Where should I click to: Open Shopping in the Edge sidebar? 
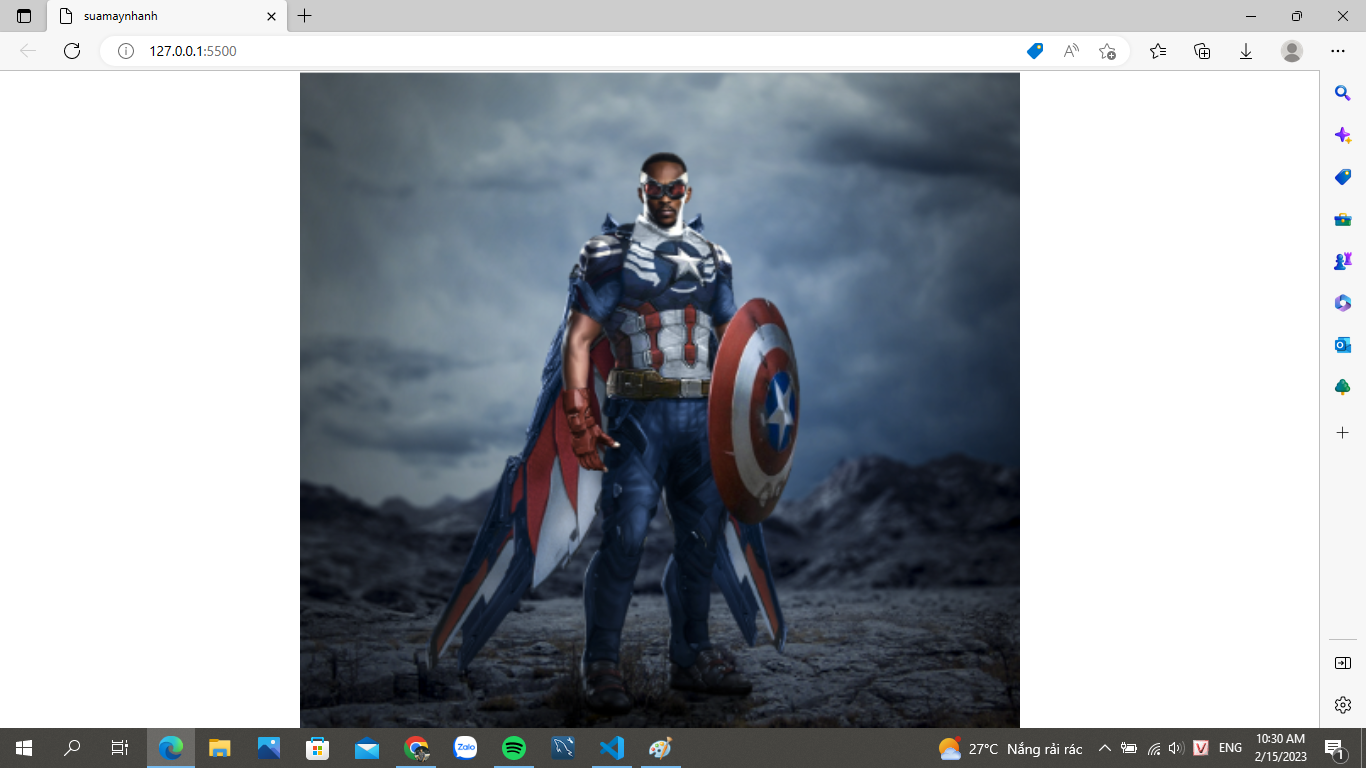1343,177
